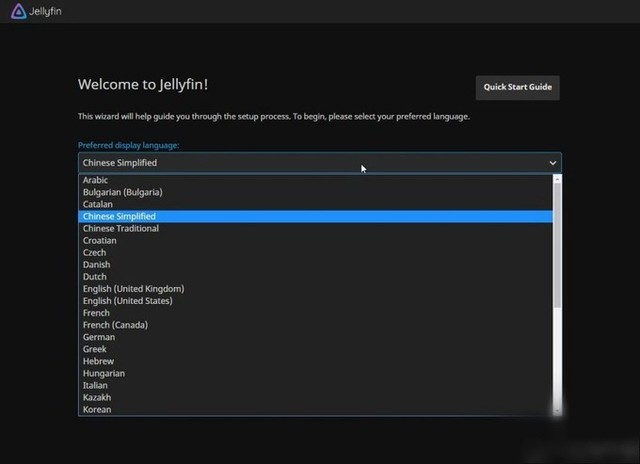Viewport: 640px width, 464px height.
Task: Select Kazakh from the list
Action: point(315,397)
